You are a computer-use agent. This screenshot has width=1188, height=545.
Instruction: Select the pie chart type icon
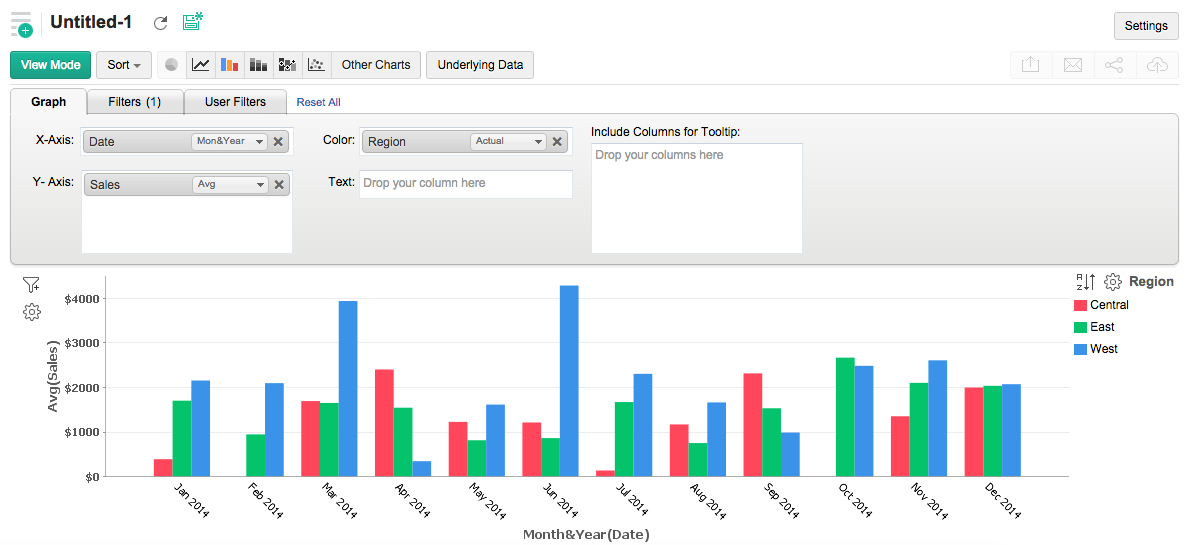pyautogui.click(x=172, y=65)
